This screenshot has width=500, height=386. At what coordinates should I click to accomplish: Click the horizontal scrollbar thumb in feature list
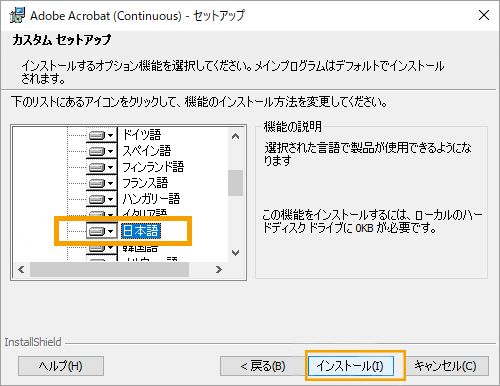pyautogui.click(x=109, y=269)
